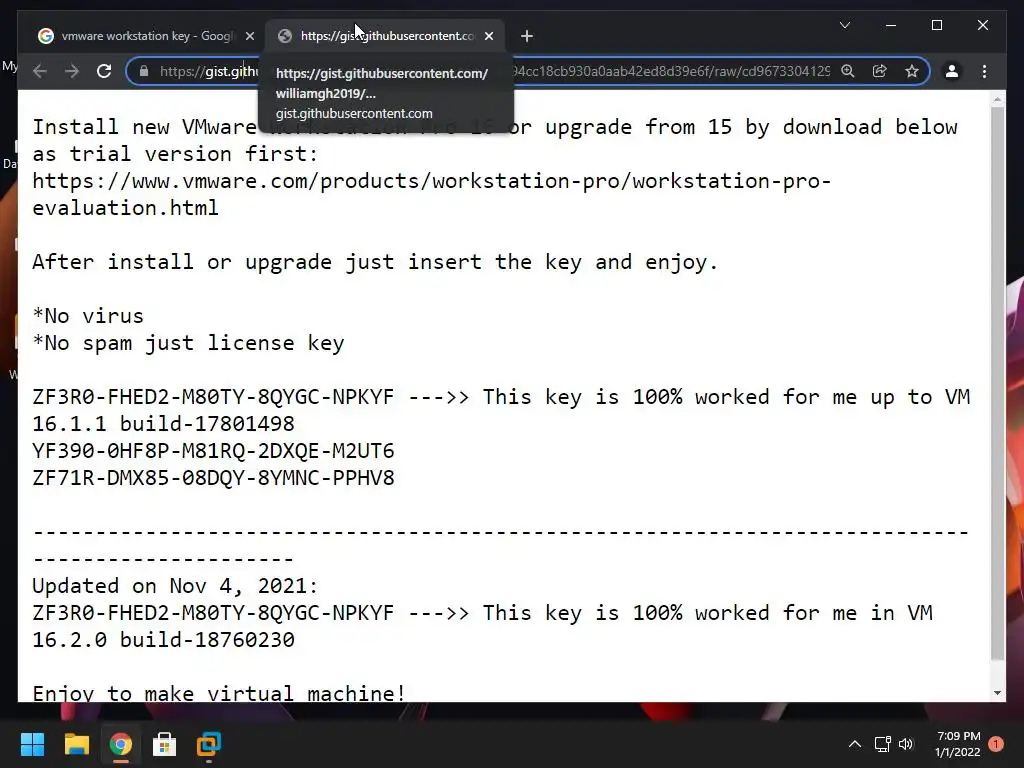The width and height of the screenshot is (1024, 768).
Task: Open the zoom magnifier control
Action: click(848, 71)
